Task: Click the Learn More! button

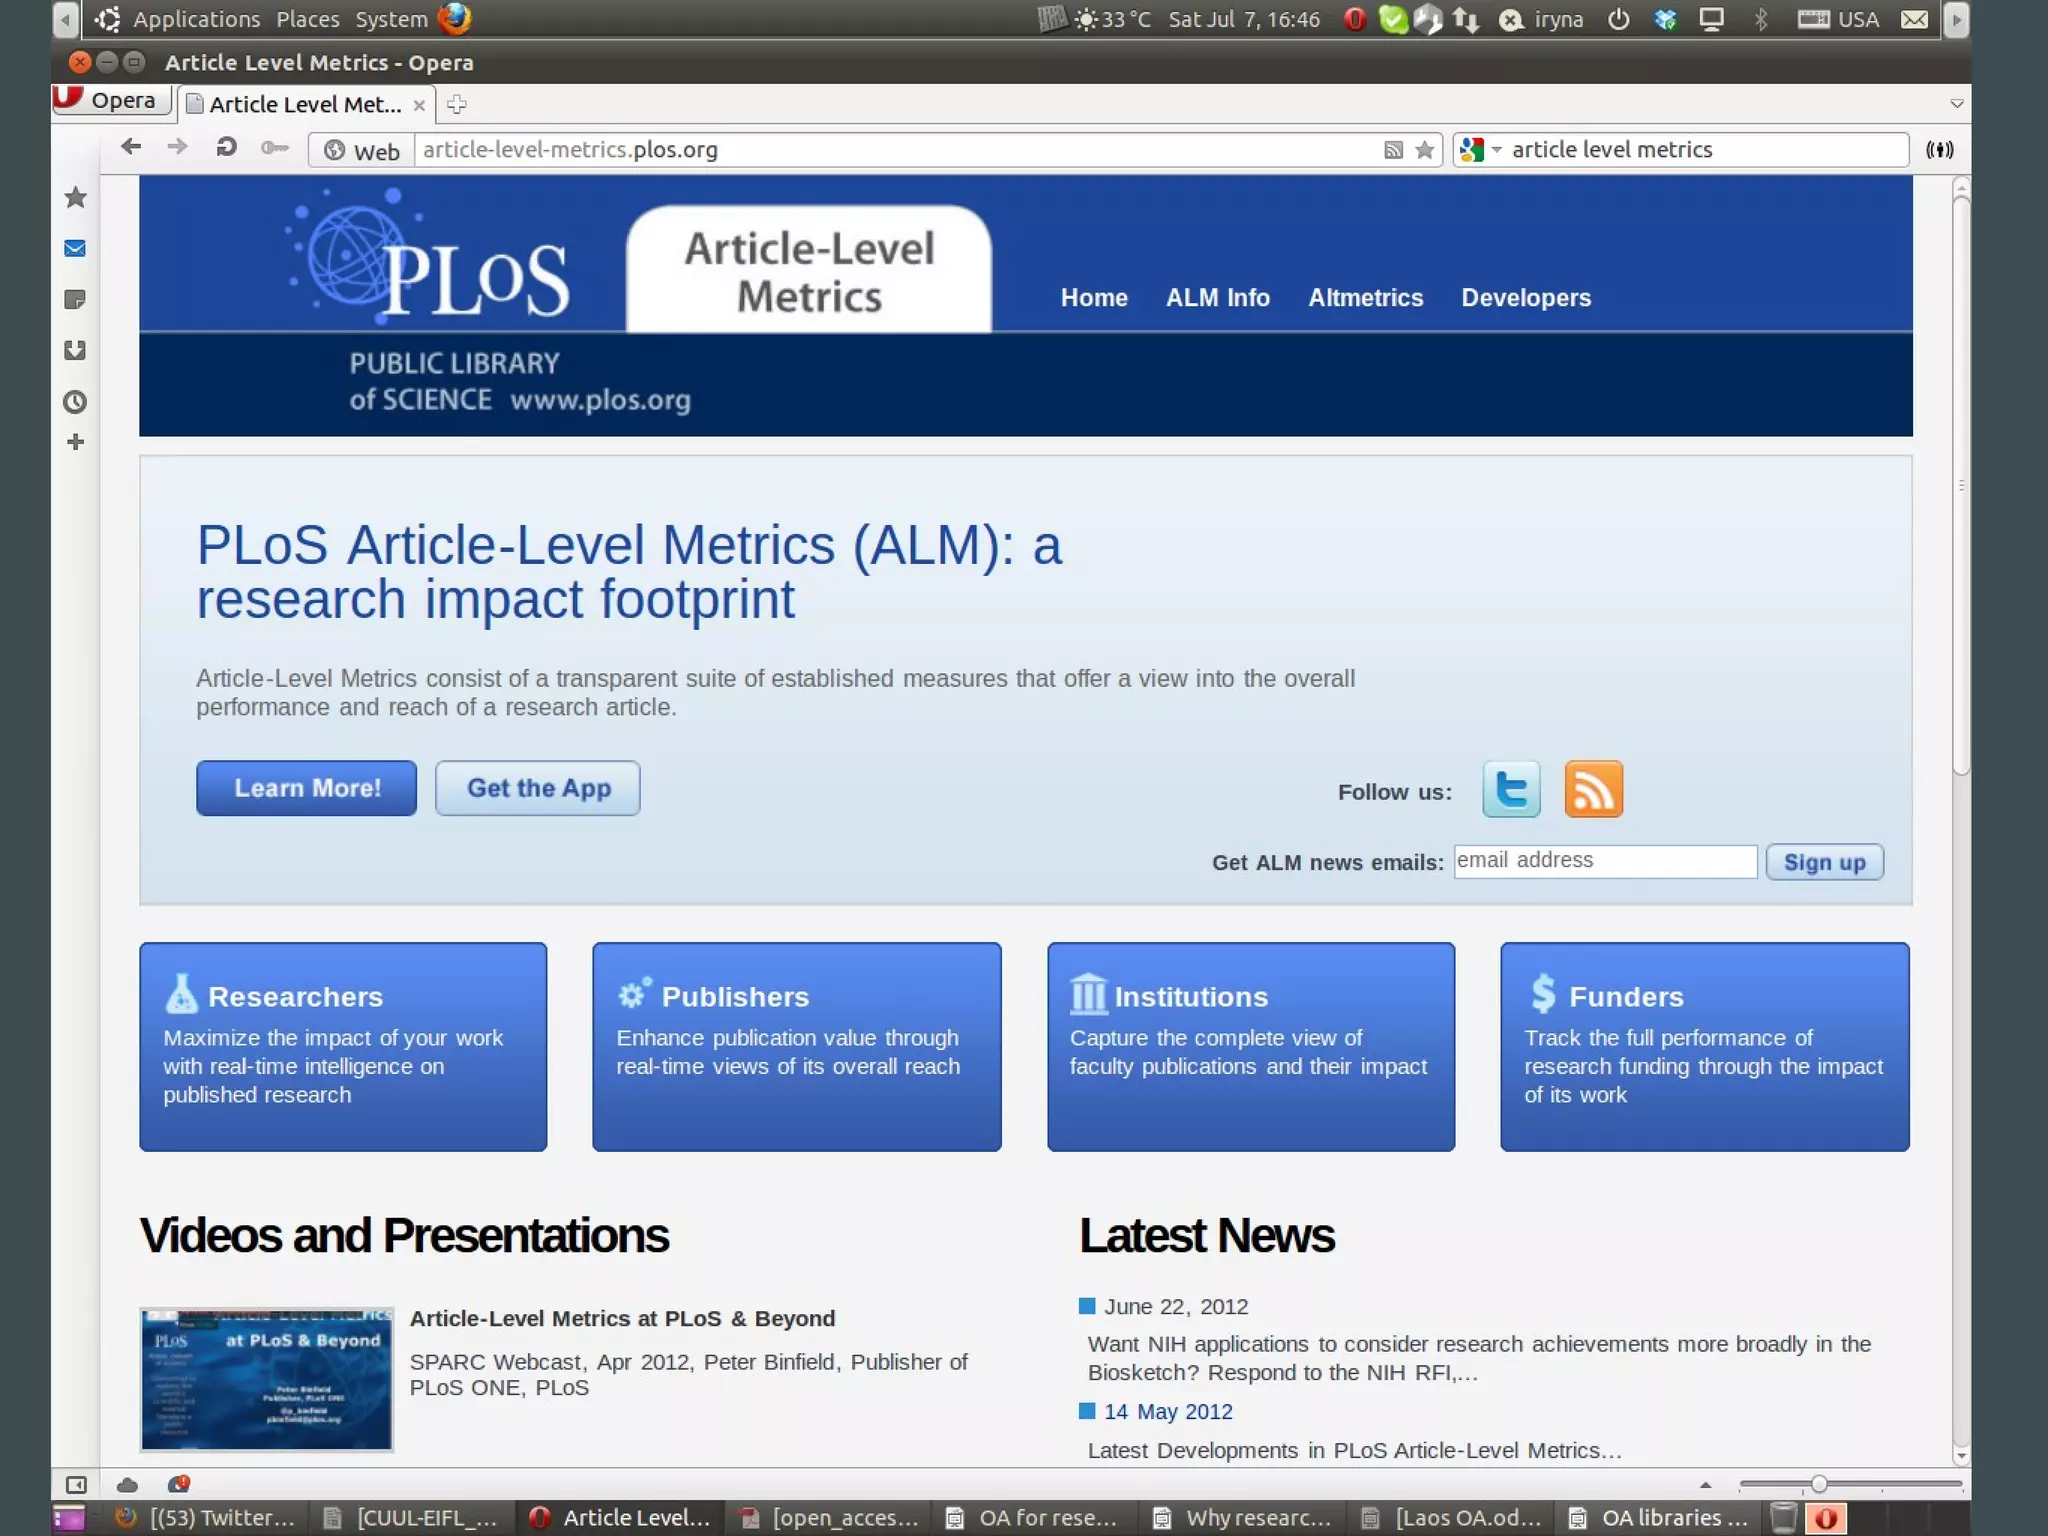Action: tap(307, 788)
